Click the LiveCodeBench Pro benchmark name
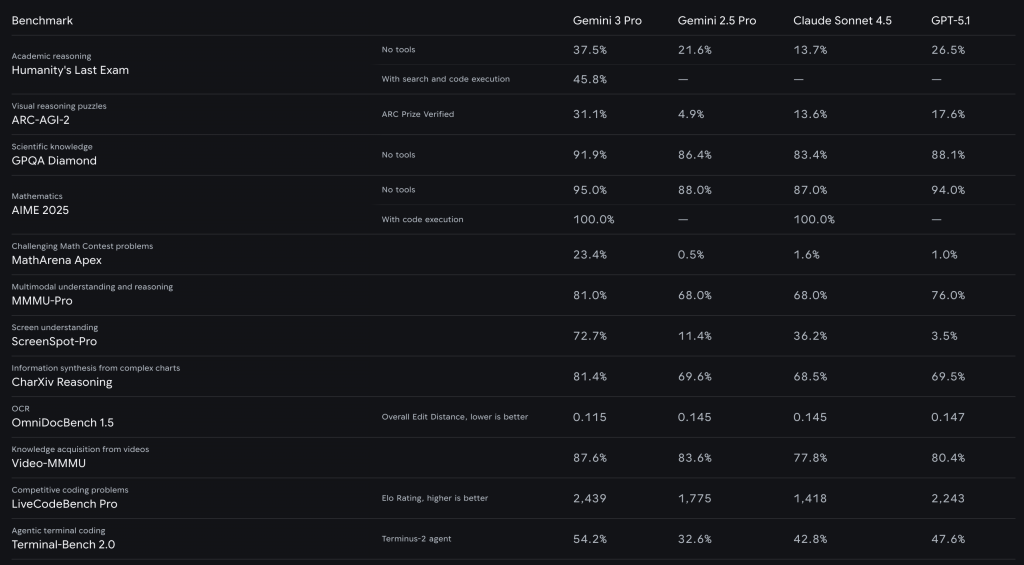The width and height of the screenshot is (1024, 565). click(x=64, y=504)
